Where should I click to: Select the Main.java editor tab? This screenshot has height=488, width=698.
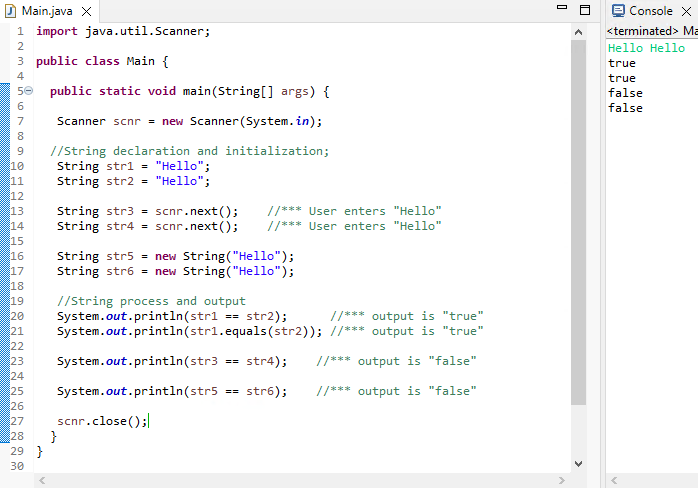pyautogui.click(x=47, y=11)
